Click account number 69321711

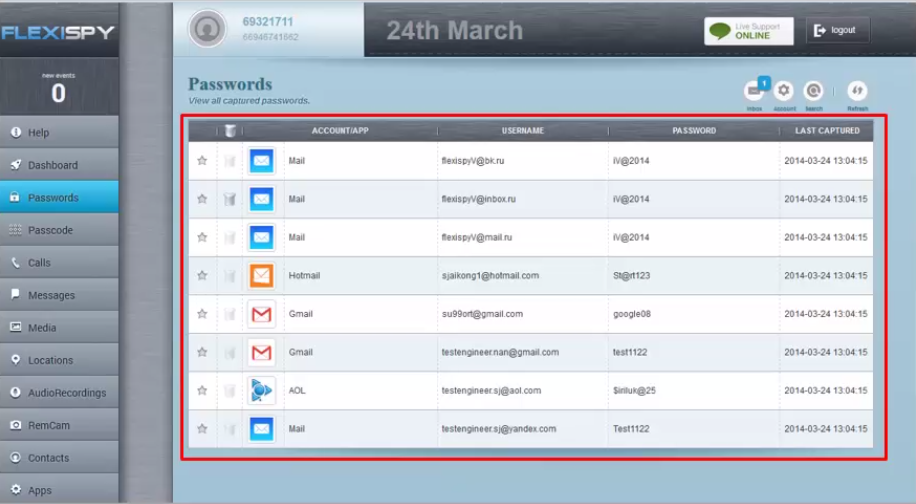(x=268, y=22)
